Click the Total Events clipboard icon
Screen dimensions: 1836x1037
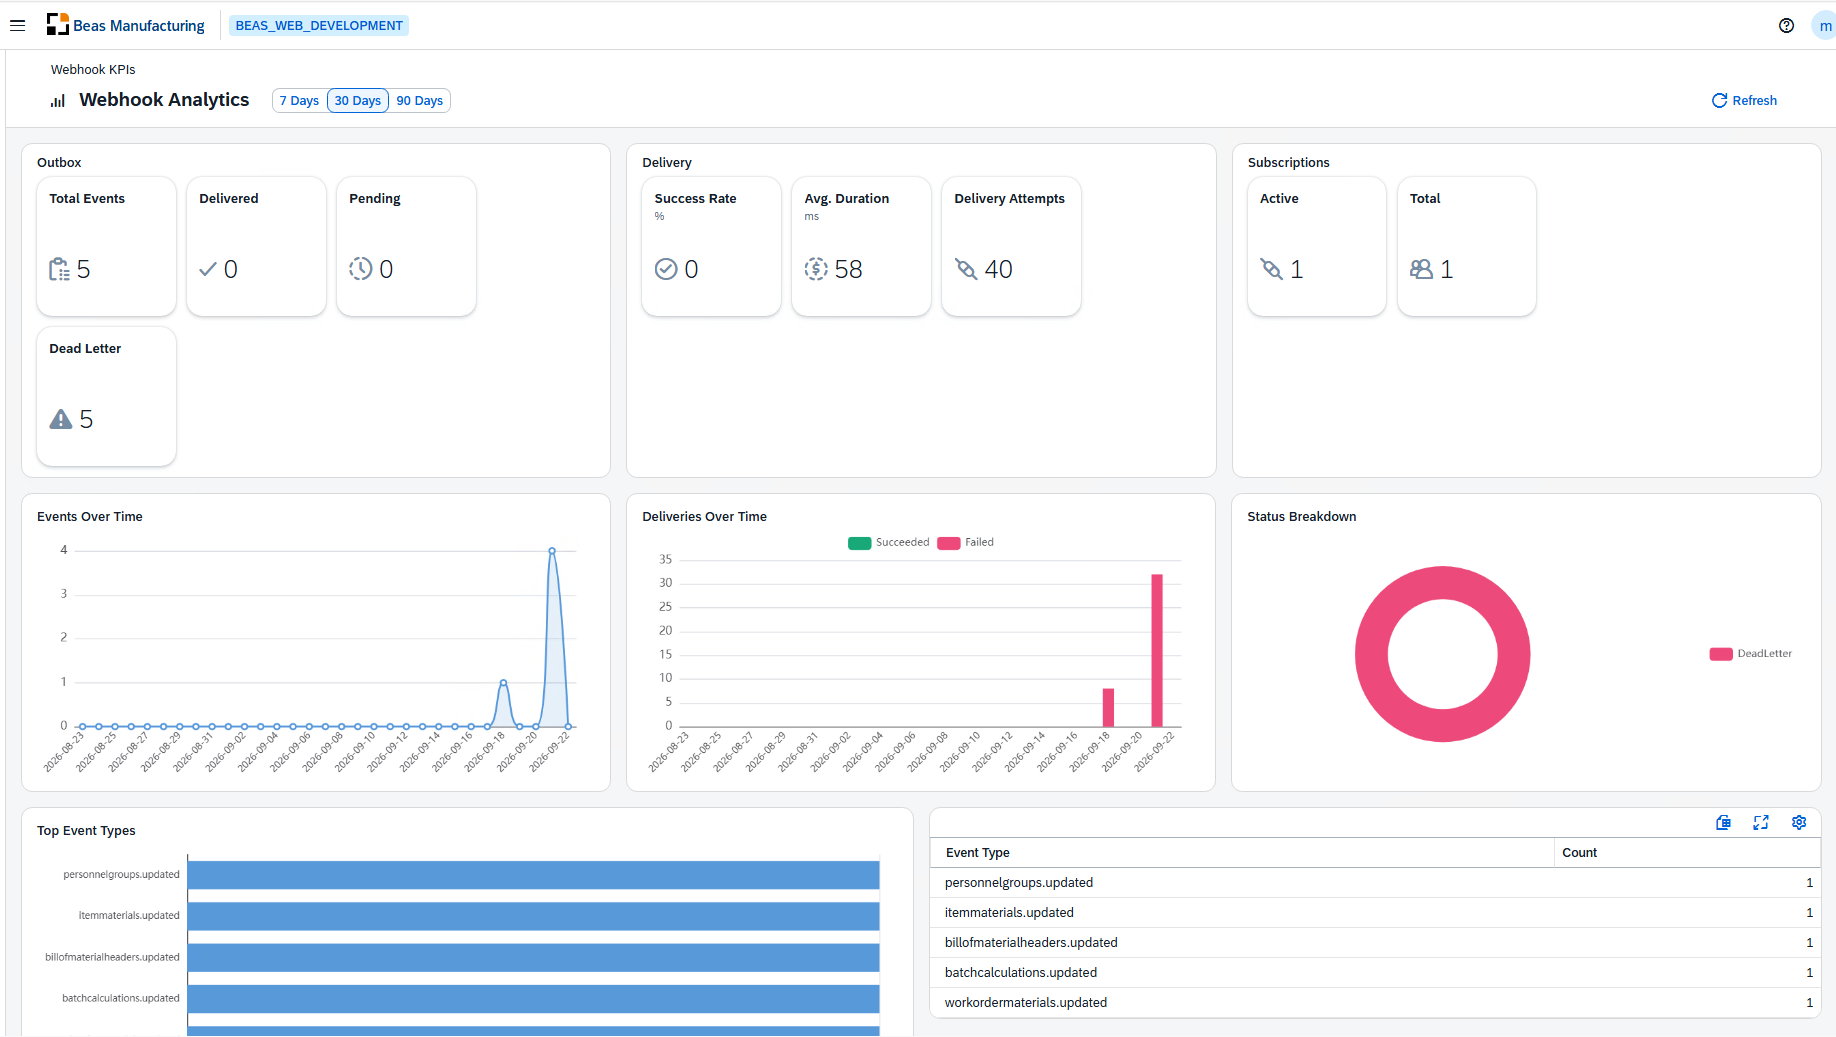[60, 269]
